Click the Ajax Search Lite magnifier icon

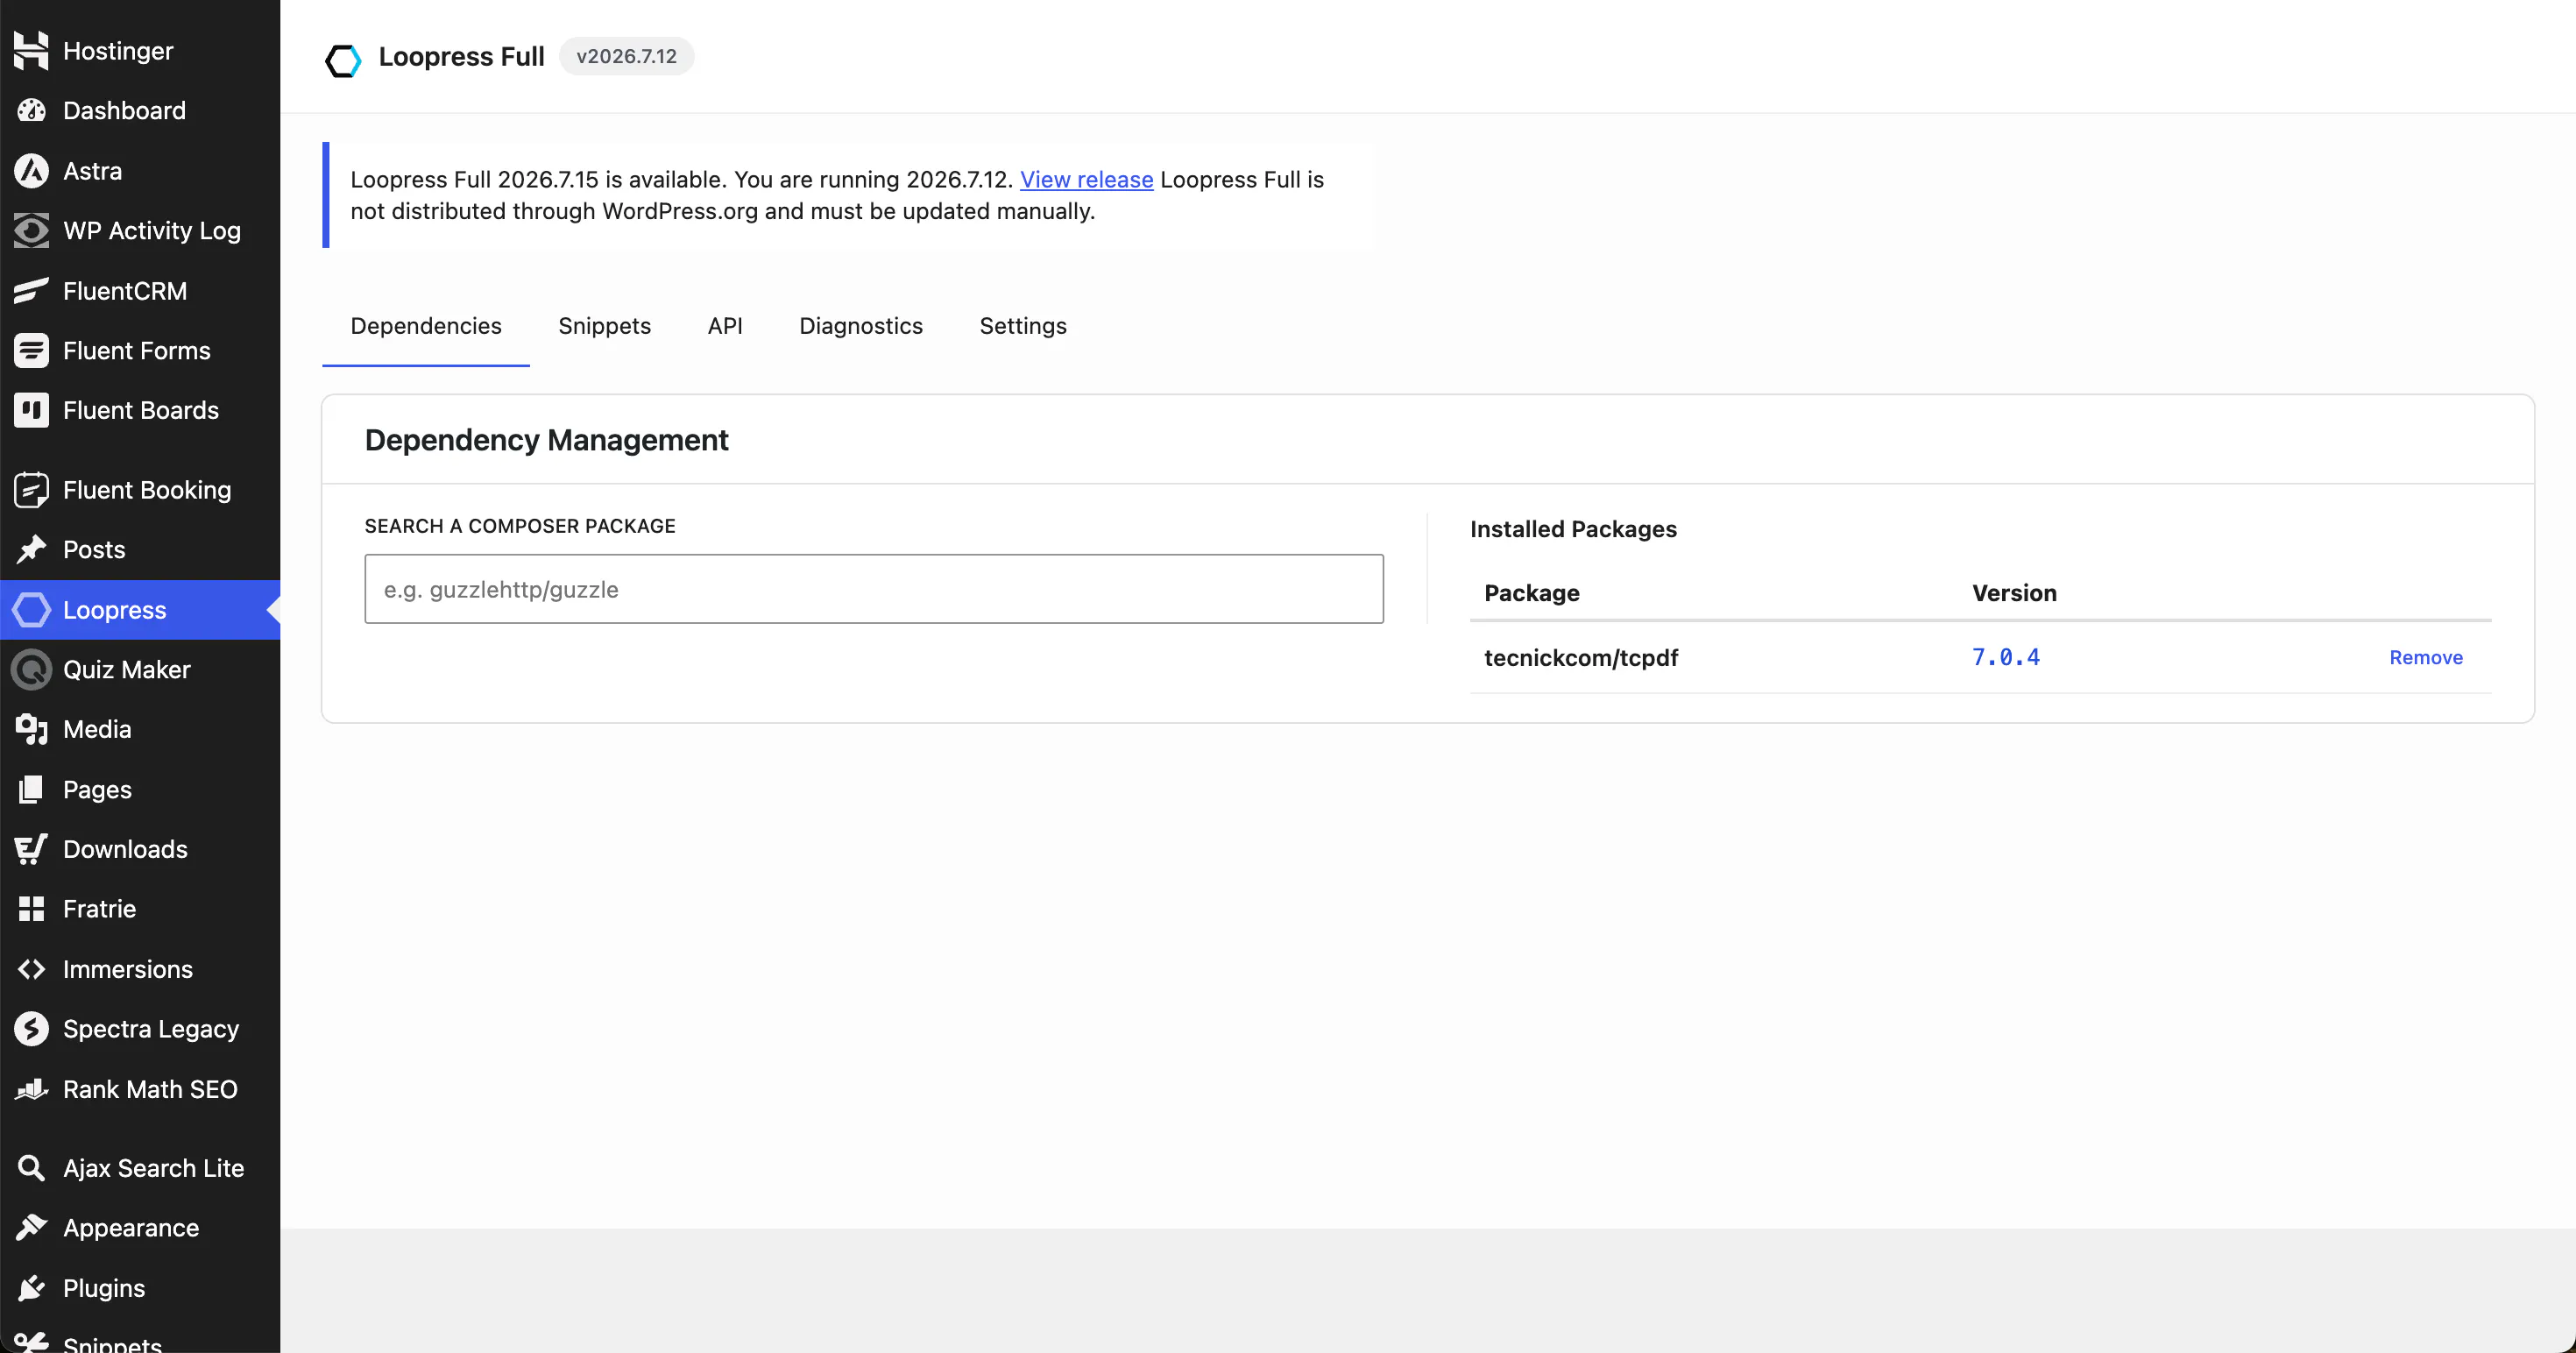pos(31,1168)
